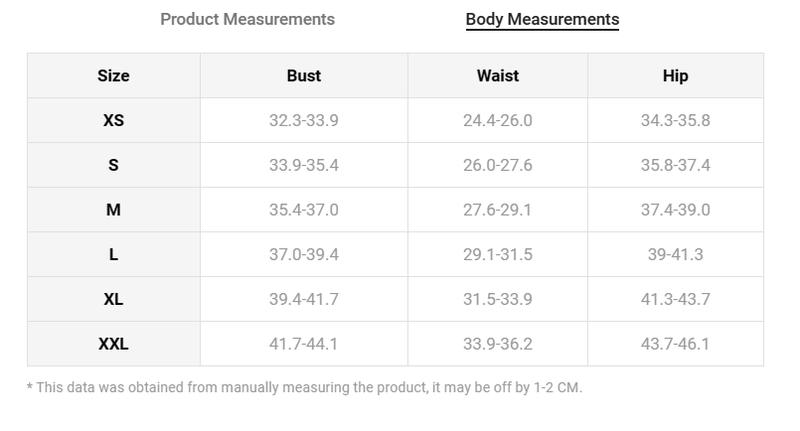Select the L size row label
800x431 pixels.
click(113, 255)
